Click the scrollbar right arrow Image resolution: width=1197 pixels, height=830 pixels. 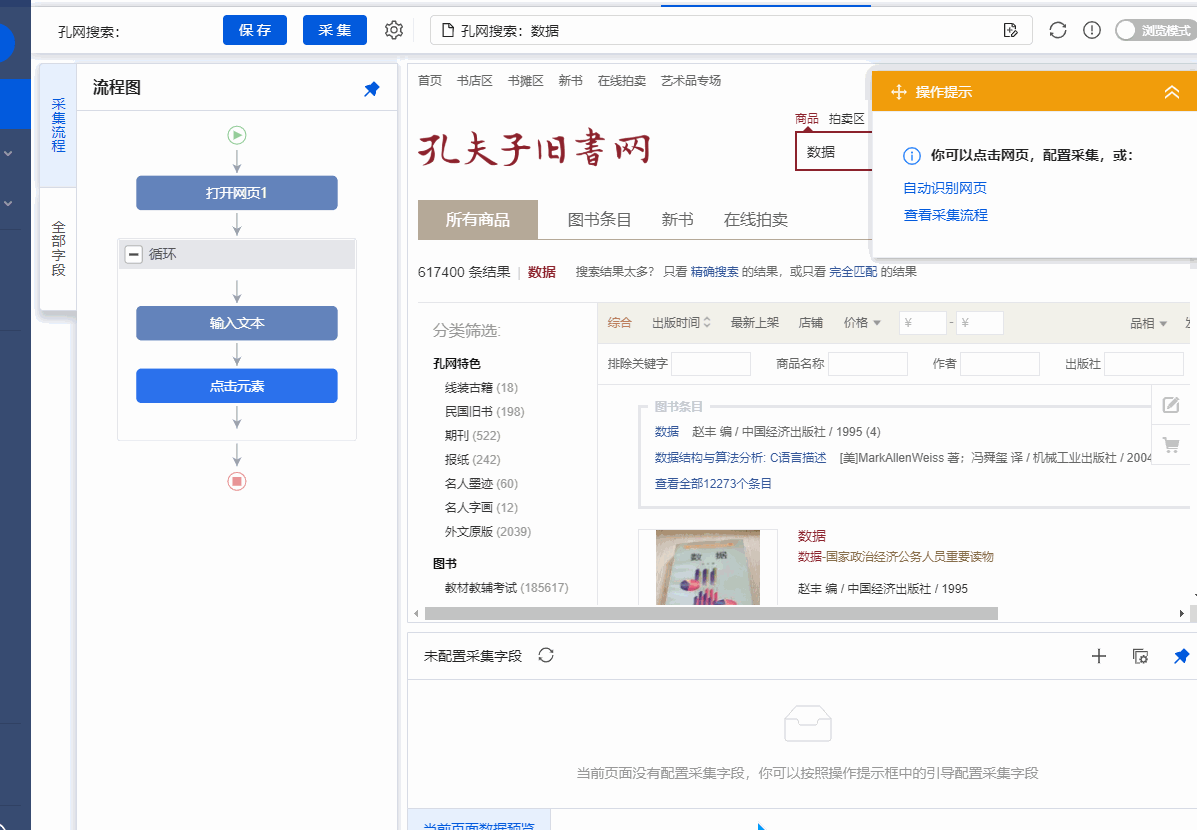coord(1182,613)
